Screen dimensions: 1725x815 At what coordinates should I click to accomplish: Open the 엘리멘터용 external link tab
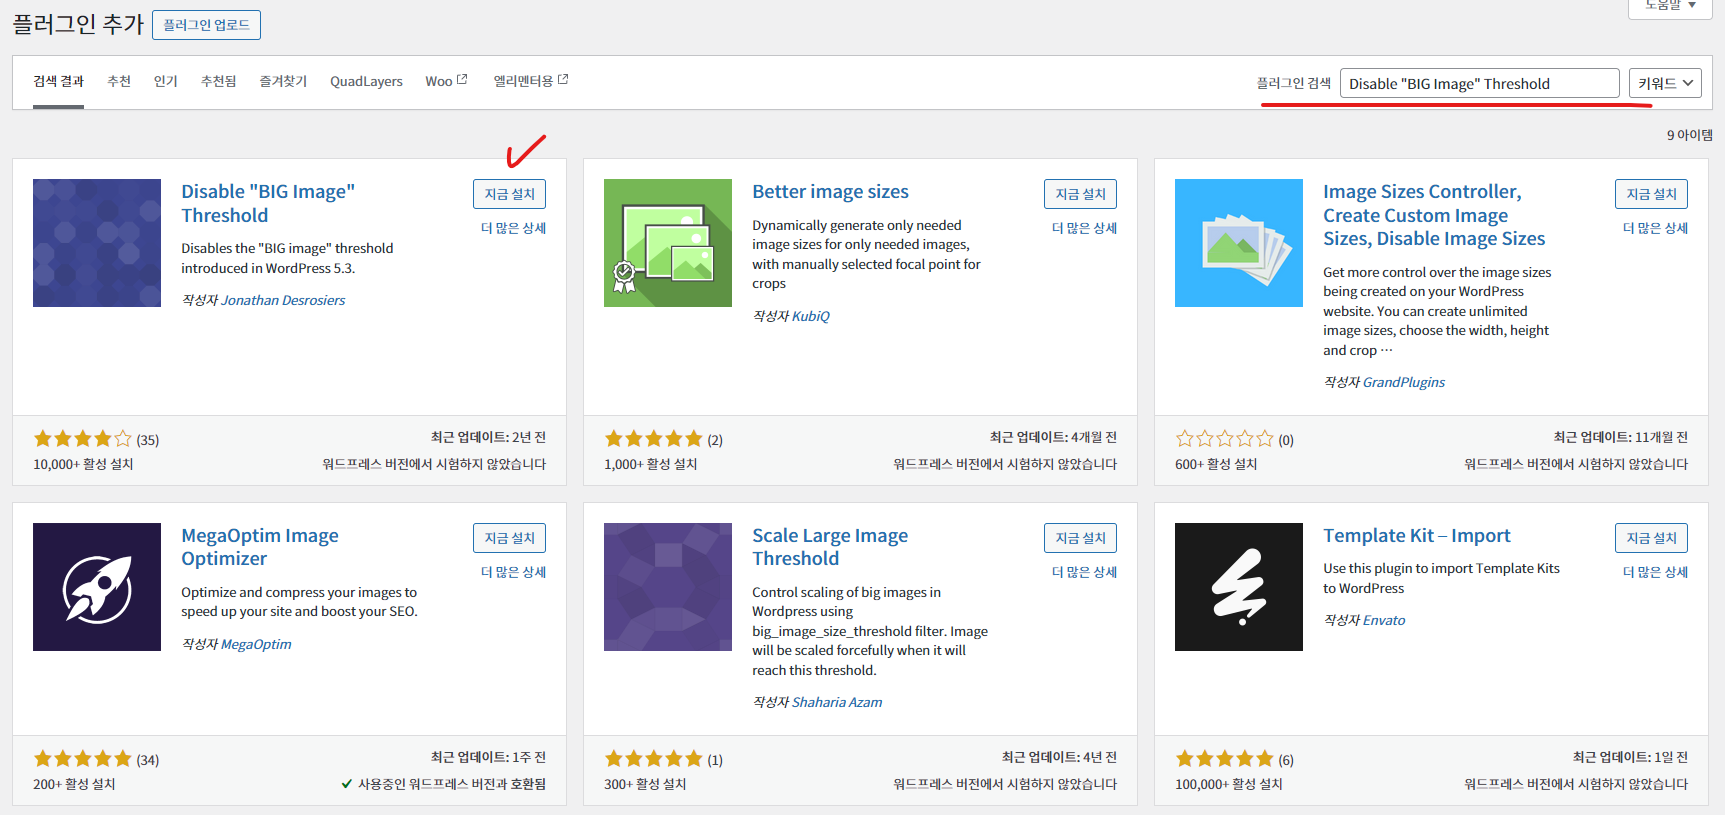point(531,81)
